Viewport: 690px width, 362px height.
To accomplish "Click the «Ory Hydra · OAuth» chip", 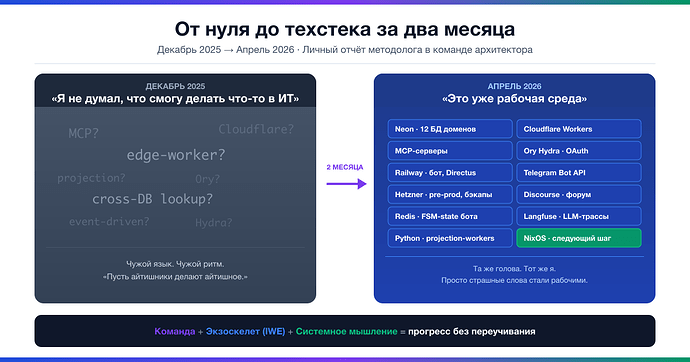I will point(579,151).
